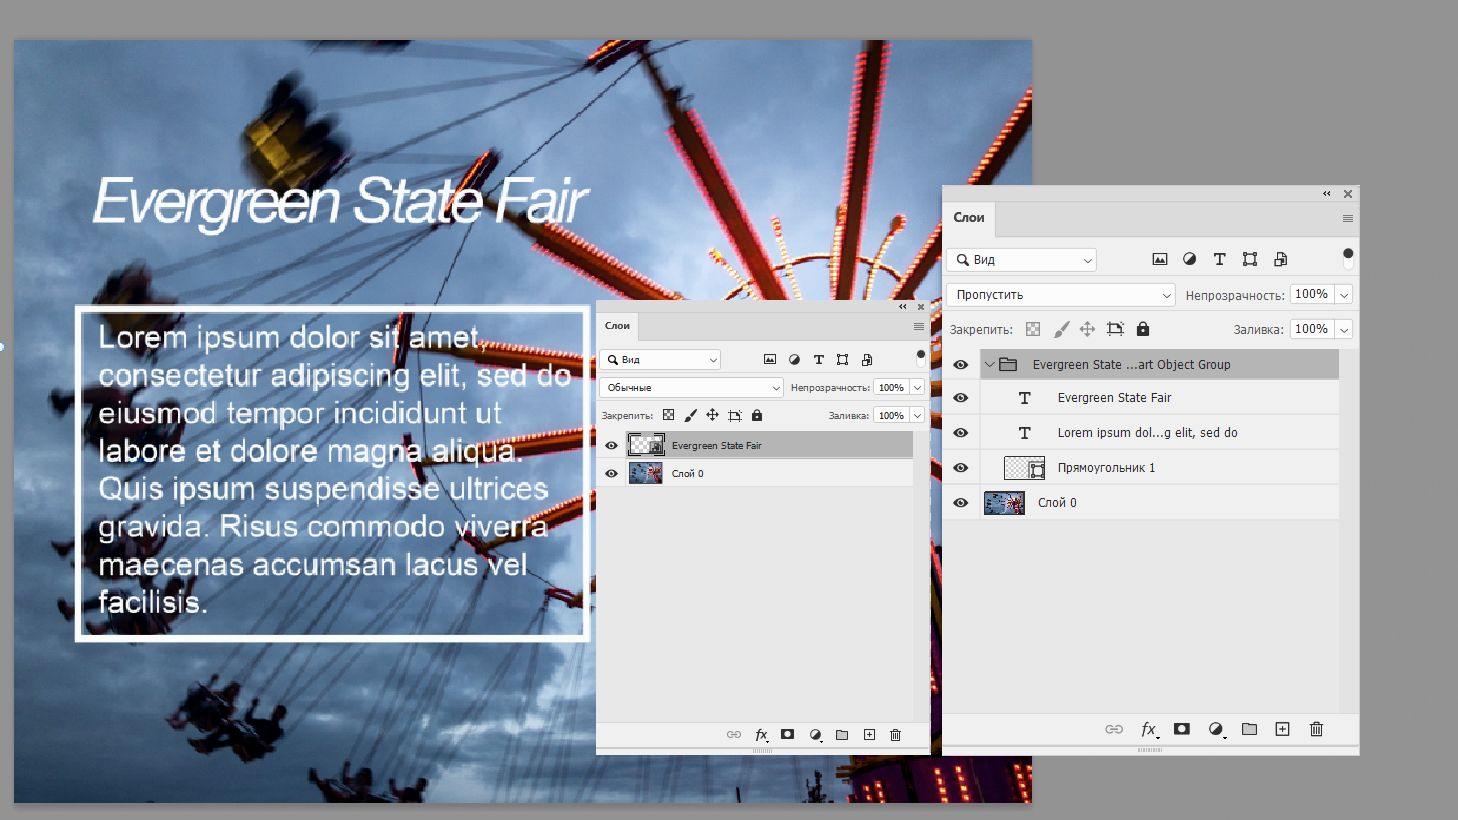The width and height of the screenshot is (1458, 820).
Task: Open Непрозрачность dropdown arrow in small panel
Action: pos(917,387)
